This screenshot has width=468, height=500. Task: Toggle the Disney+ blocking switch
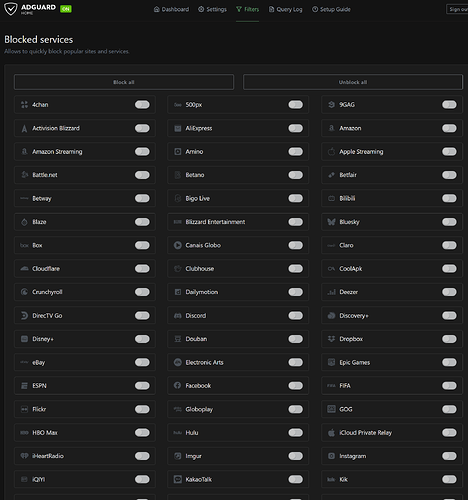pyautogui.click(x=142, y=339)
